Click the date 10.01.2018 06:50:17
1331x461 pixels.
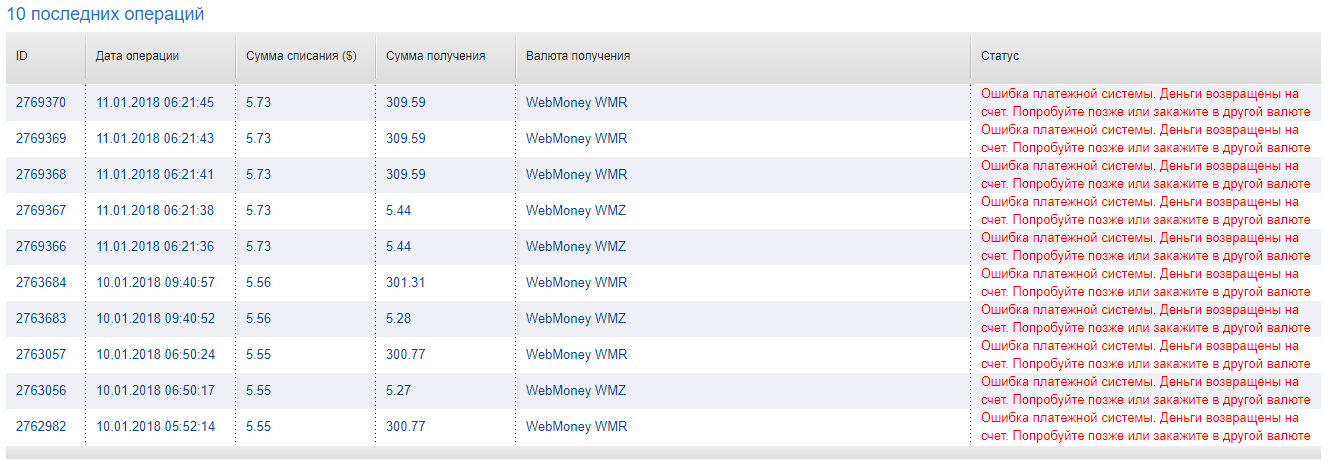tap(155, 390)
